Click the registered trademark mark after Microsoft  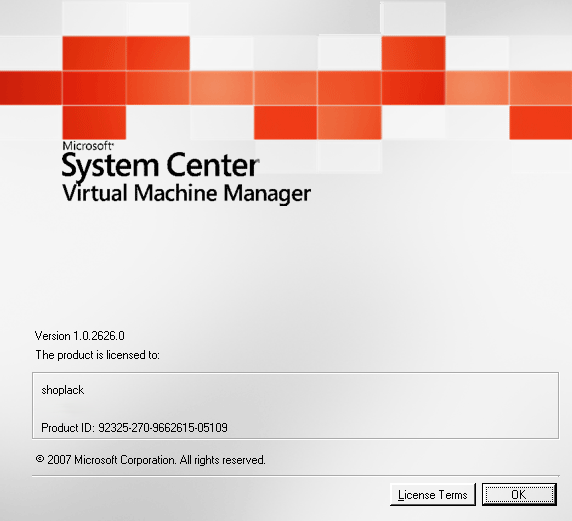tap(113, 144)
